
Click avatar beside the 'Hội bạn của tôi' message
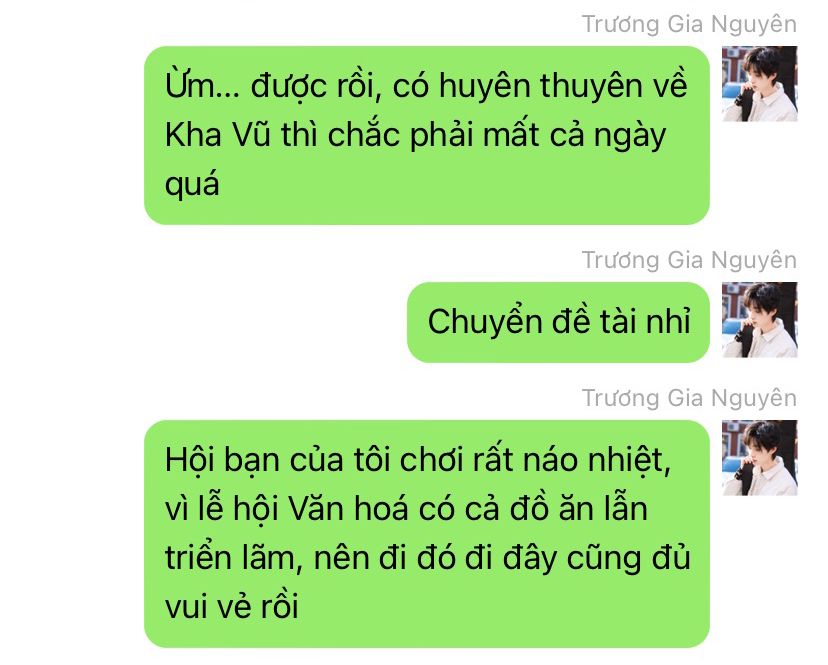coord(759,458)
